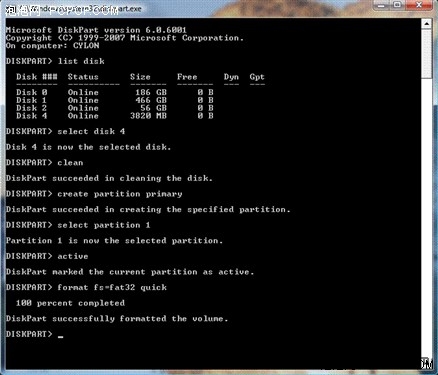This screenshot has height=375, width=438.
Task: Click the 'select partition 1' command line
Action: tap(78, 225)
